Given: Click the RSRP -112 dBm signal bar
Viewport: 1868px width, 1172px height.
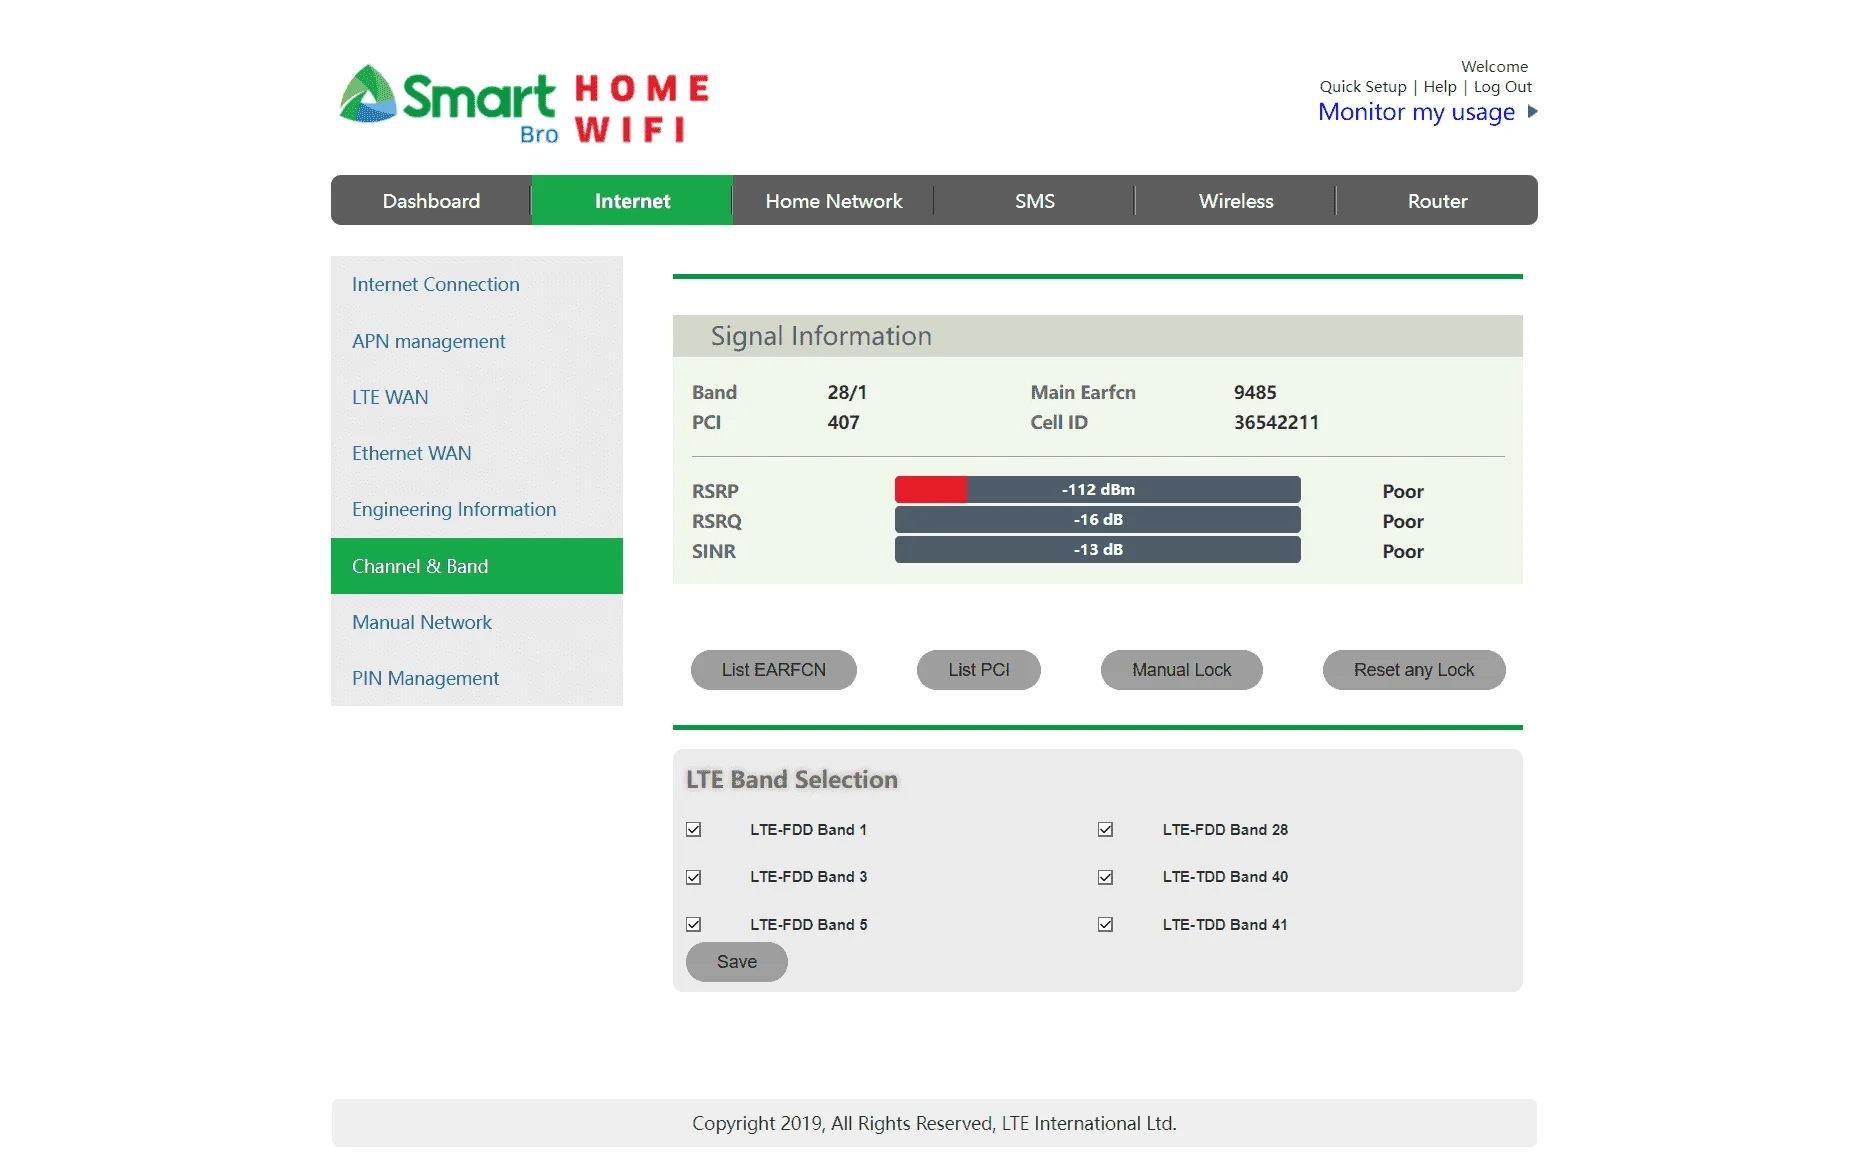Looking at the screenshot, I should coord(1098,490).
